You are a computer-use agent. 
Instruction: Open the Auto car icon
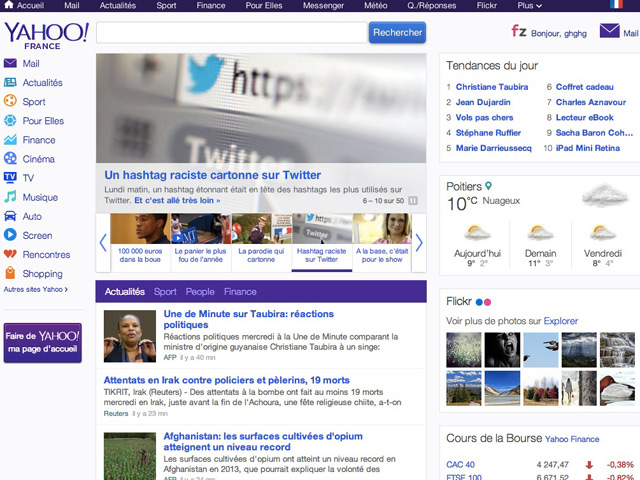[10, 216]
